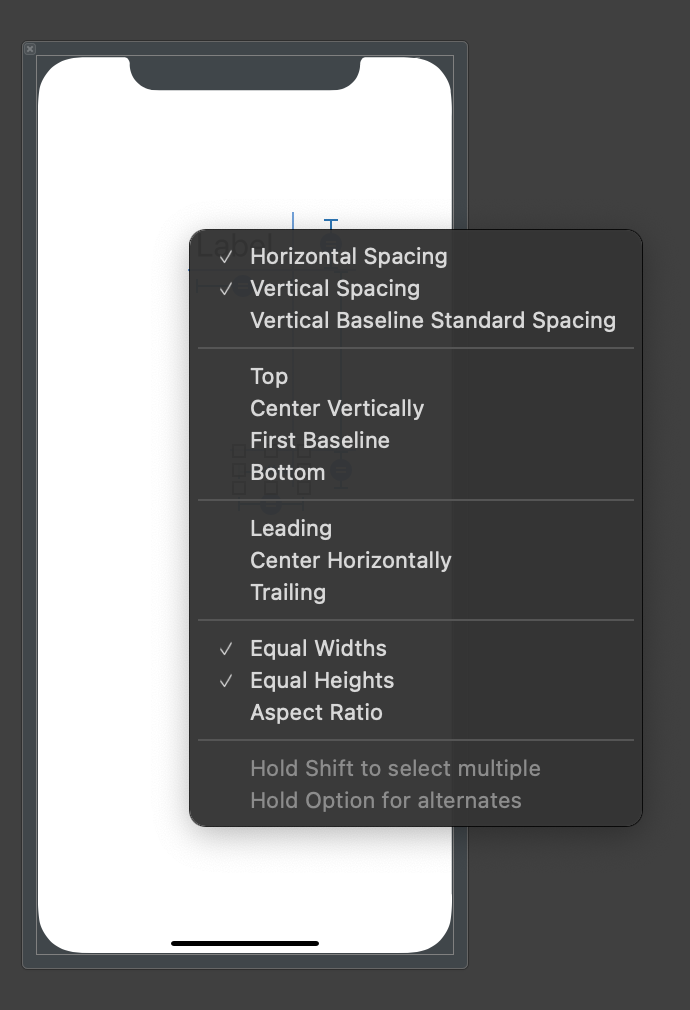Select the Aspect Ratio constraint
The height and width of the screenshot is (1010, 690).
tap(316, 712)
